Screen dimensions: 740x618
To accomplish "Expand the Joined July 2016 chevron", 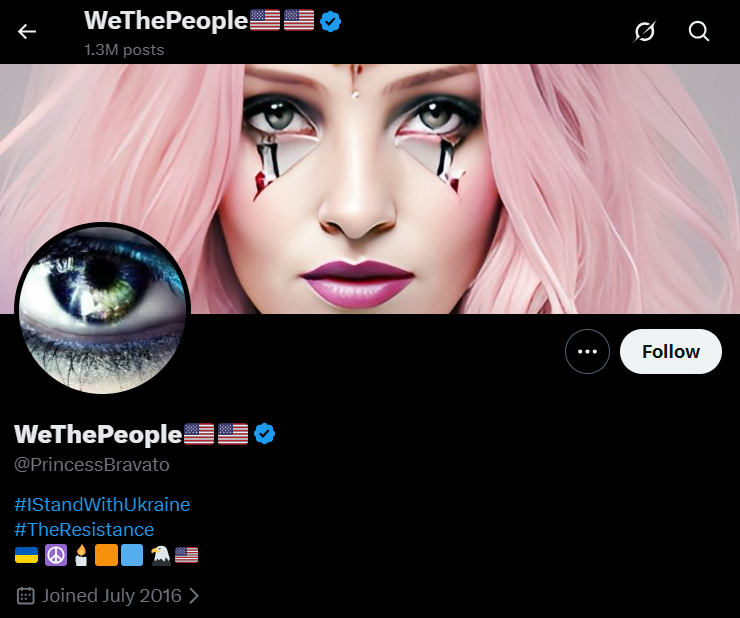I will pos(193,596).
